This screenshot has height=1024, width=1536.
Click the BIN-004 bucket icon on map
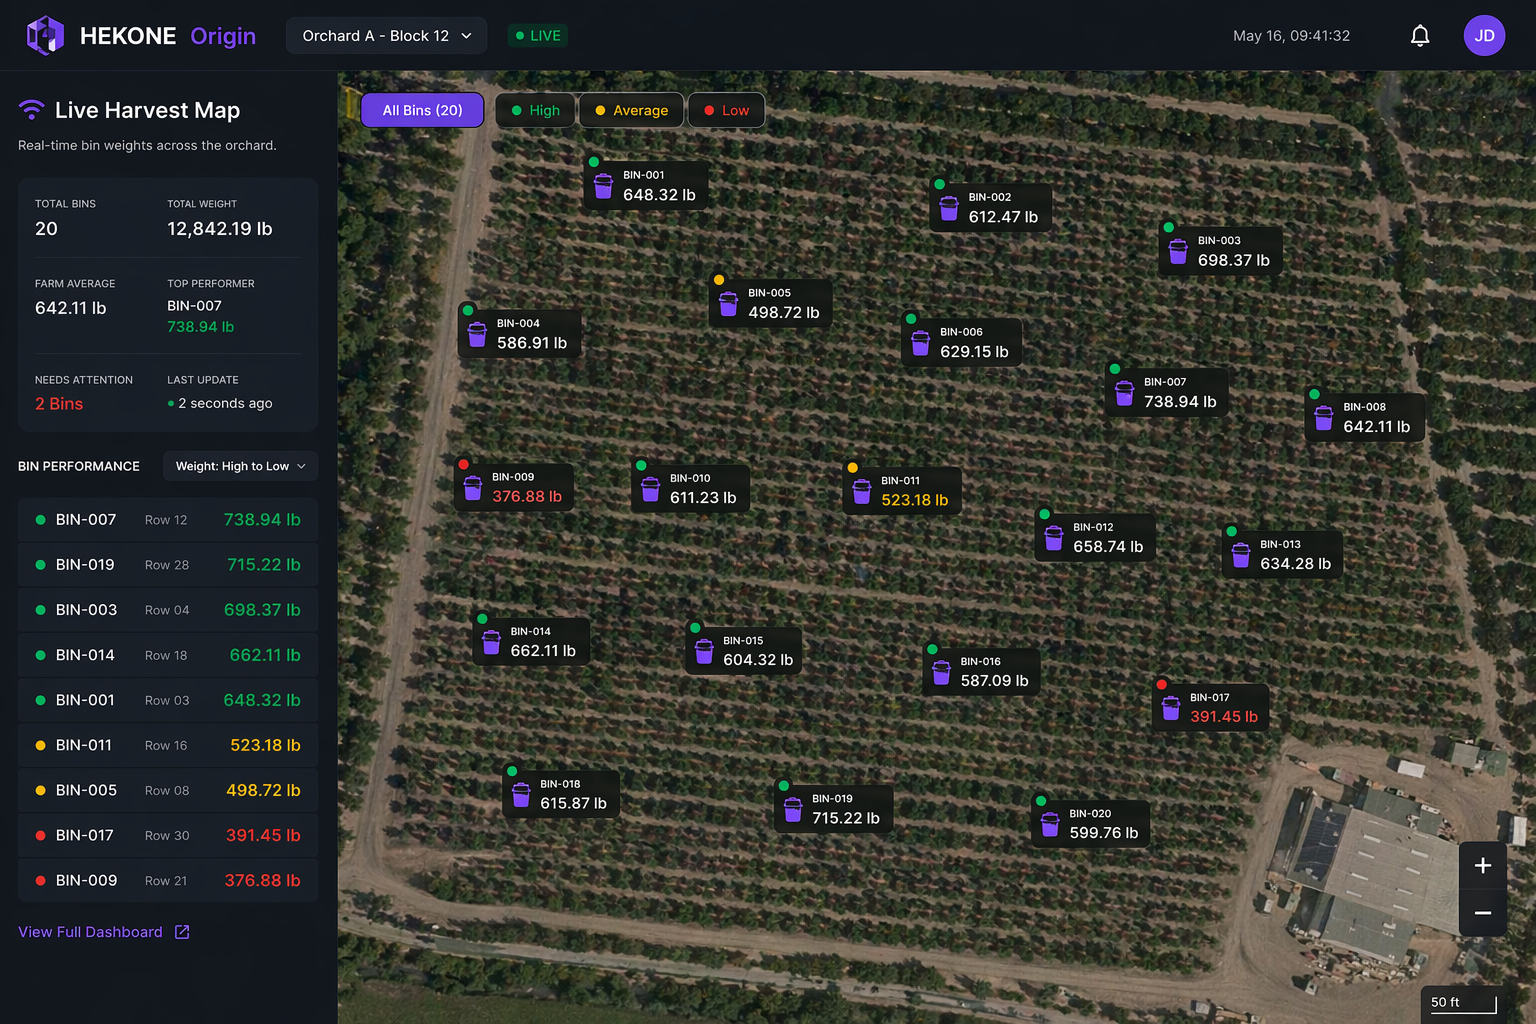477,334
